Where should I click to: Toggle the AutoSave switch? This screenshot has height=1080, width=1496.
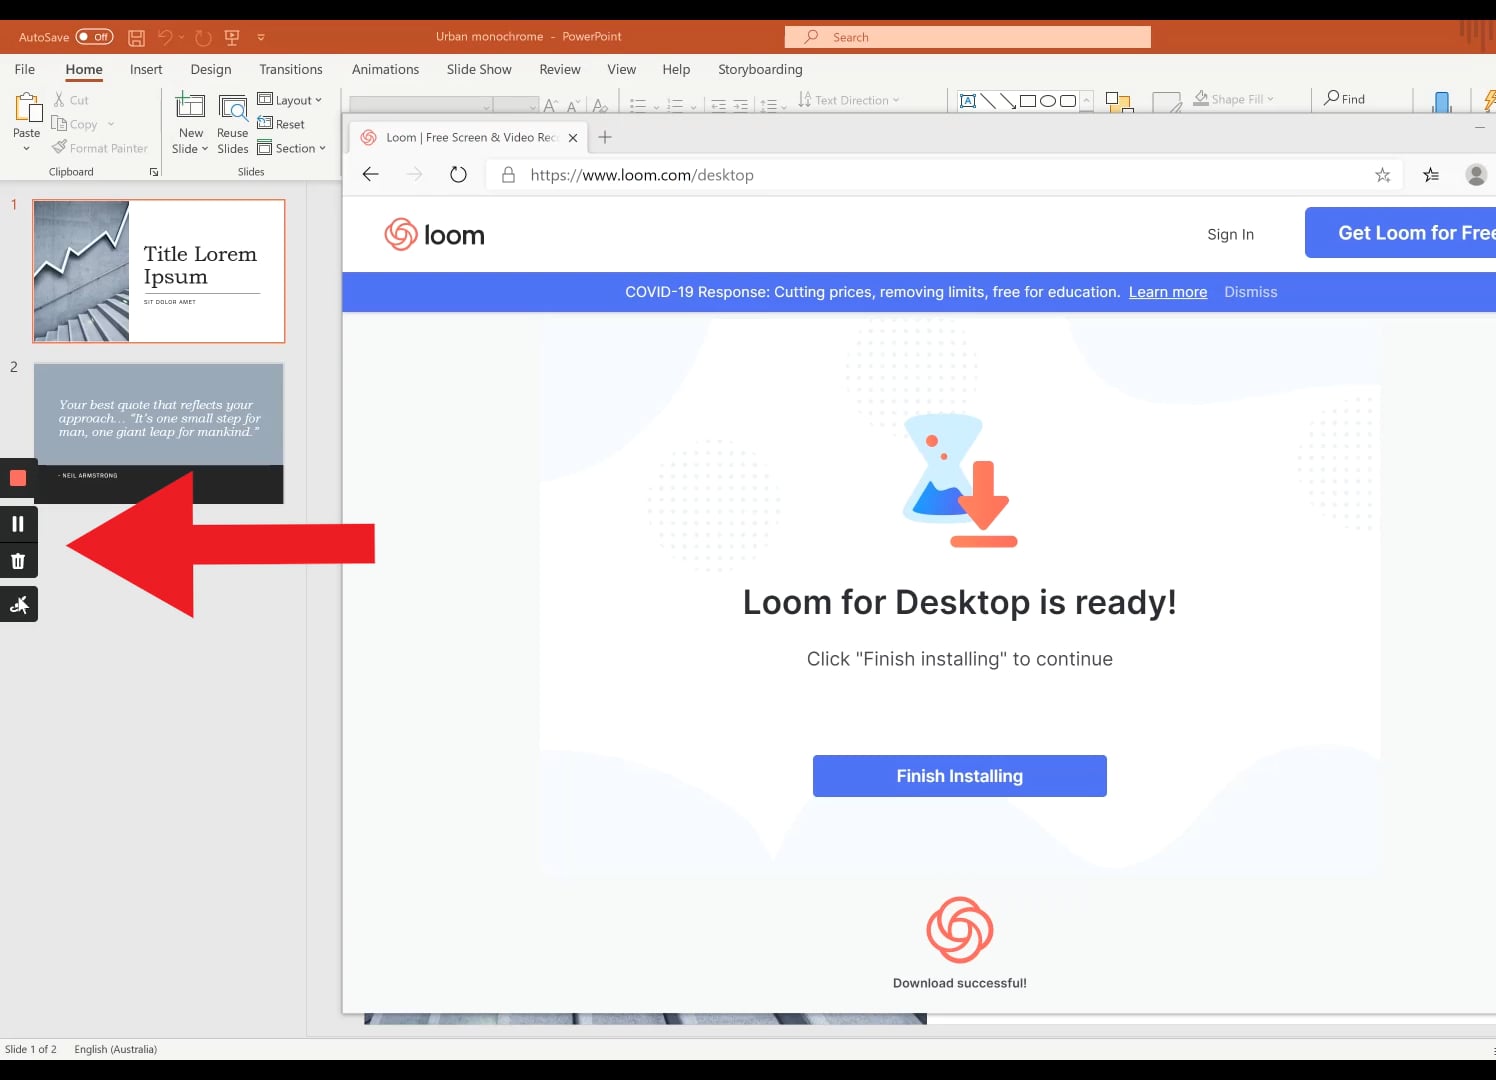tap(94, 37)
